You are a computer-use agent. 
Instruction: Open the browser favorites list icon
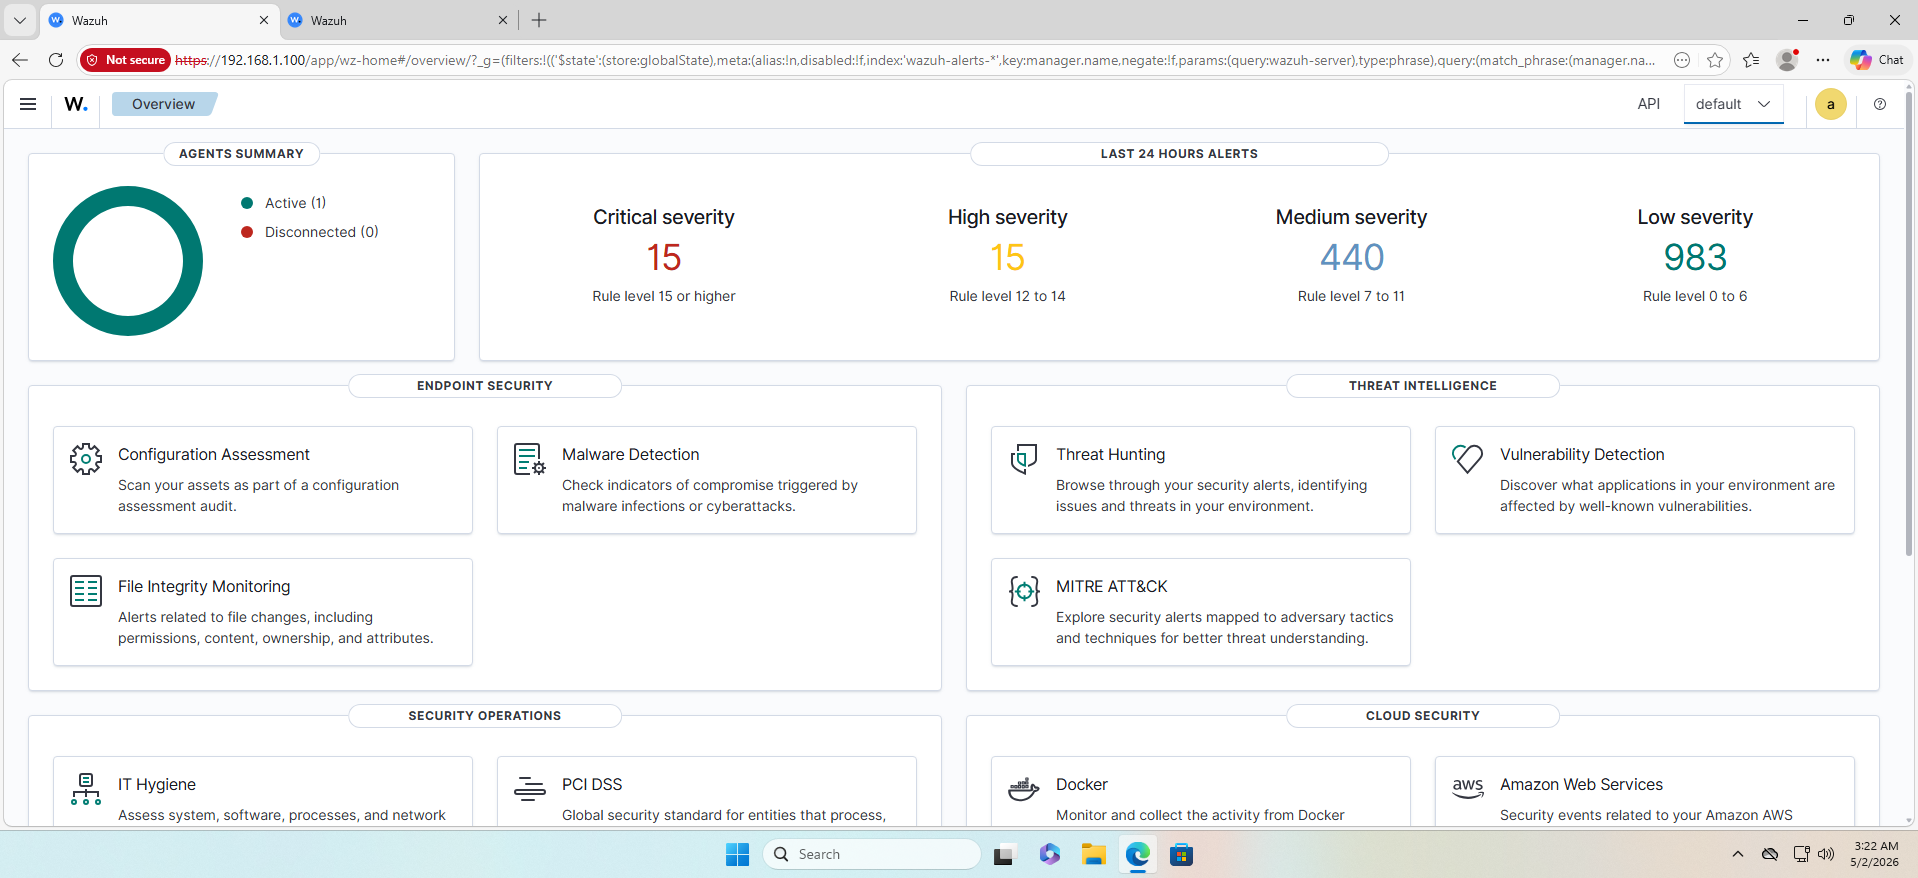(1751, 60)
